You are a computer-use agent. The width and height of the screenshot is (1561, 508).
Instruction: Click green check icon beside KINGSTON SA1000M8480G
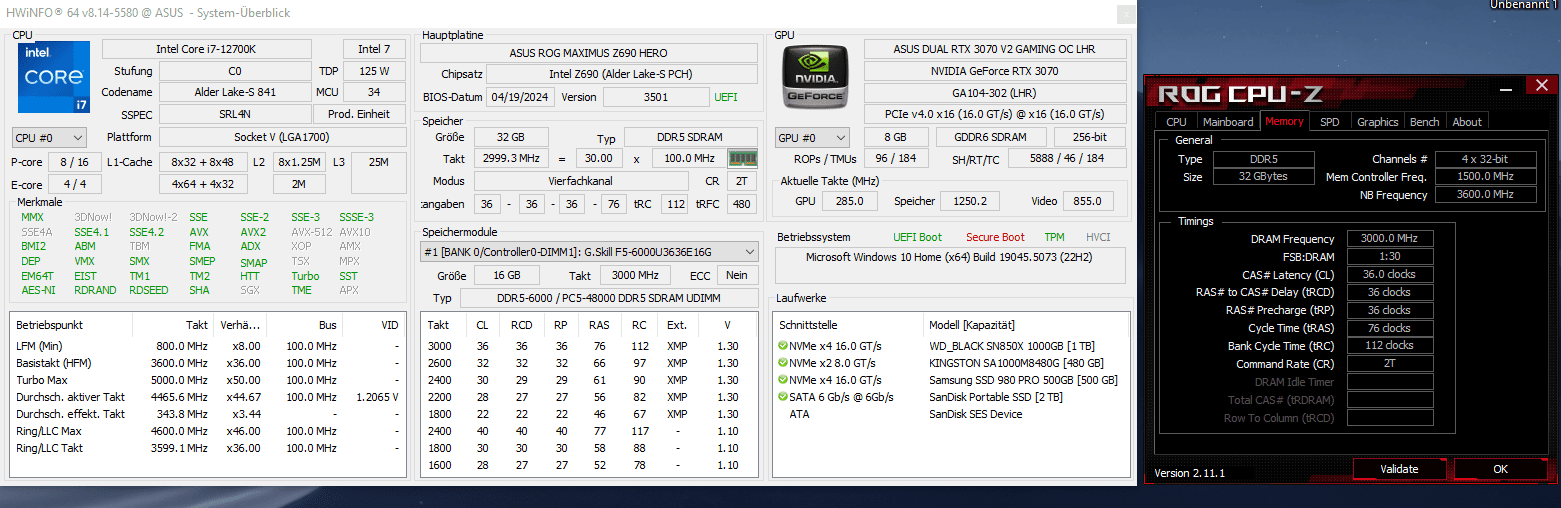tap(783, 363)
